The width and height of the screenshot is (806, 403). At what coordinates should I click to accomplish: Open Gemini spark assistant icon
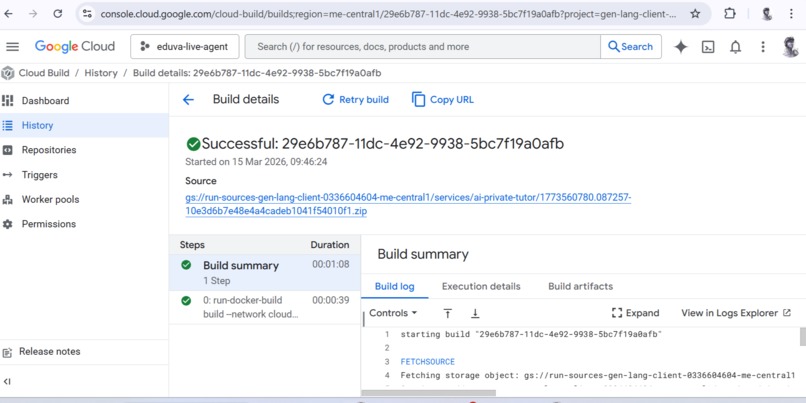click(681, 47)
